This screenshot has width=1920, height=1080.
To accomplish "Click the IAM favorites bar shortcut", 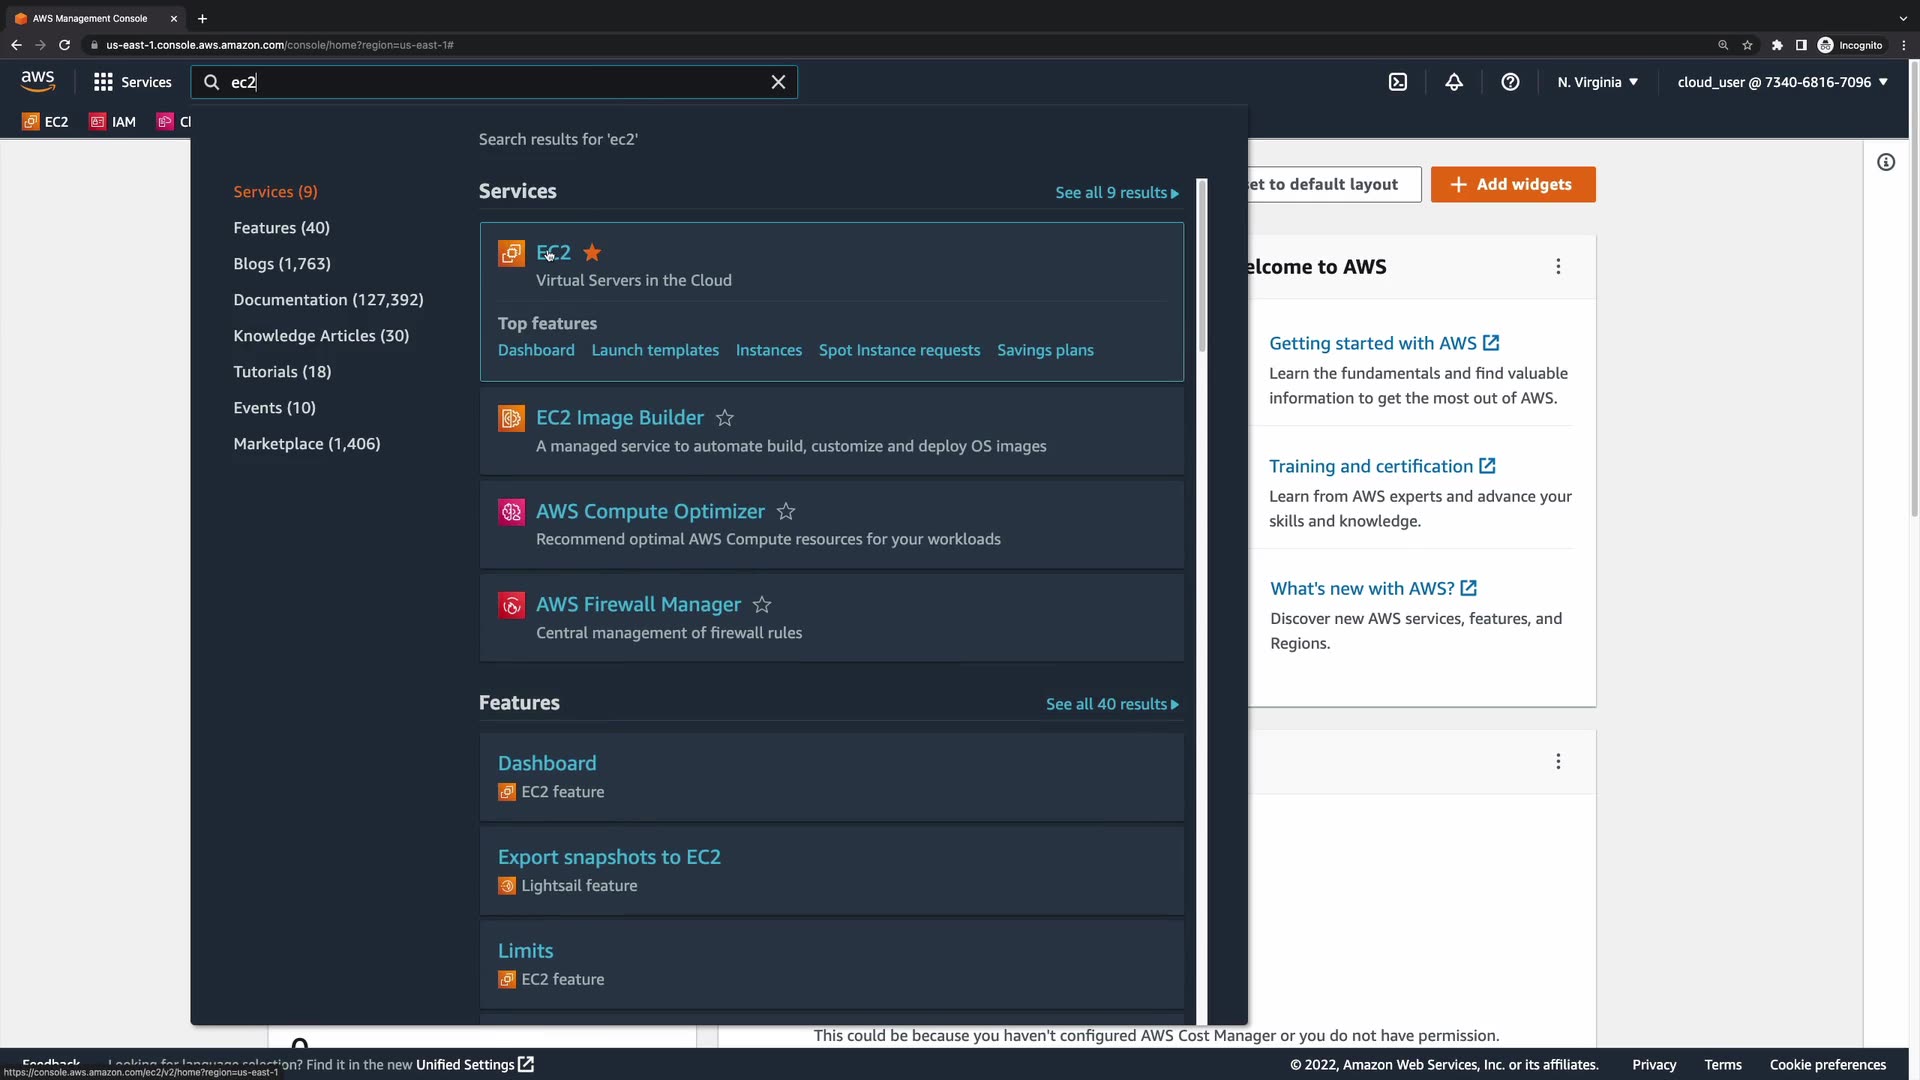I will coord(113,122).
